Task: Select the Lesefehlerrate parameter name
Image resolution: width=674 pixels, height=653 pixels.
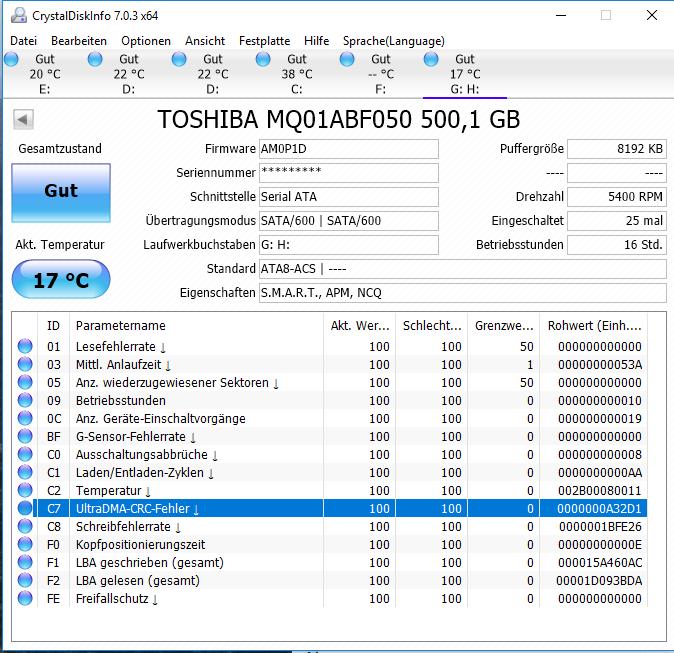Action: tap(116, 346)
